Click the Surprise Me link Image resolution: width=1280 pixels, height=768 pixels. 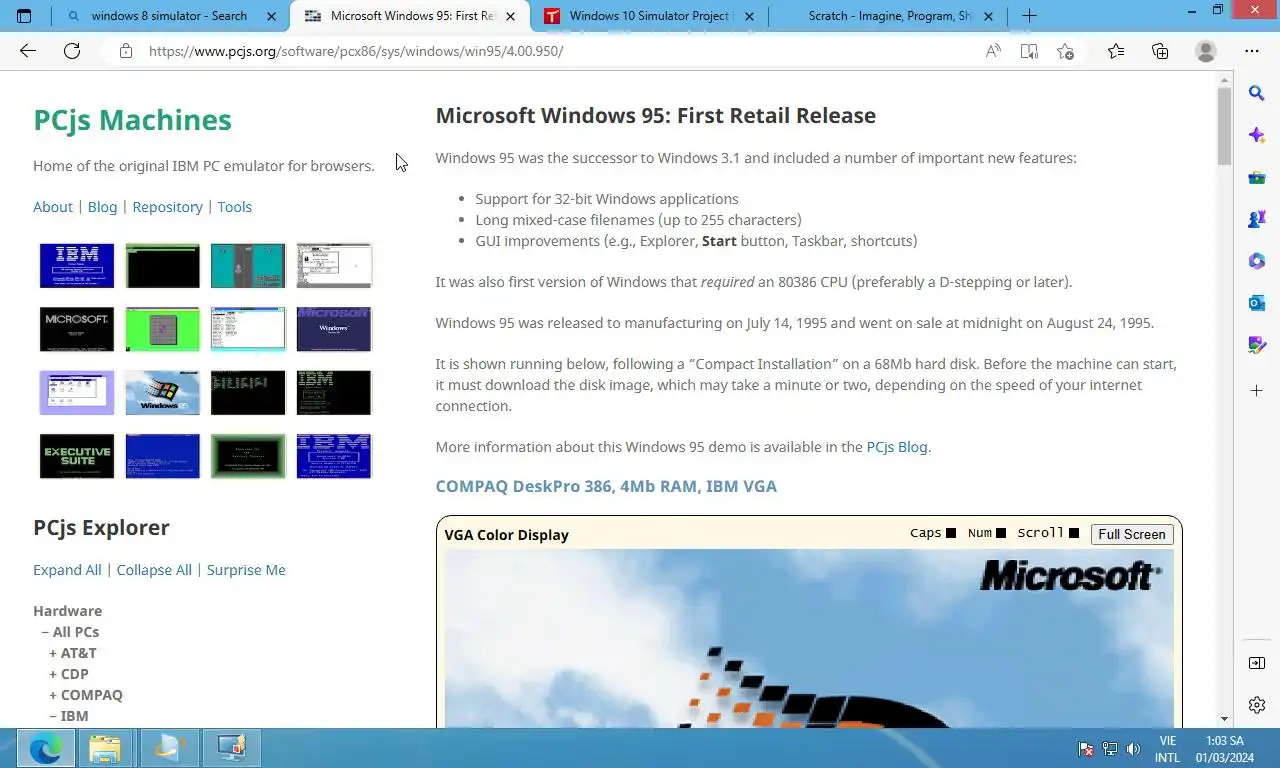pyautogui.click(x=246, y=570)
